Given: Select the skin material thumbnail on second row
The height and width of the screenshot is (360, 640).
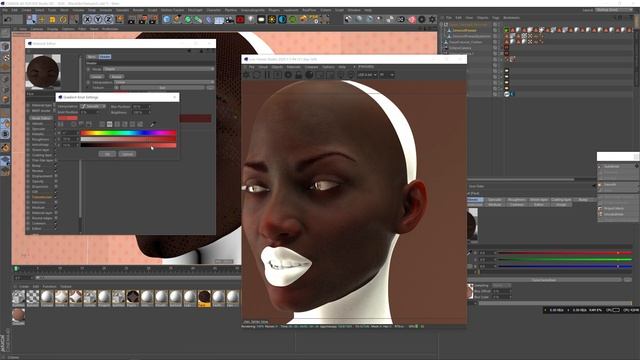Looking at the screenshot, I should (18, 316).
